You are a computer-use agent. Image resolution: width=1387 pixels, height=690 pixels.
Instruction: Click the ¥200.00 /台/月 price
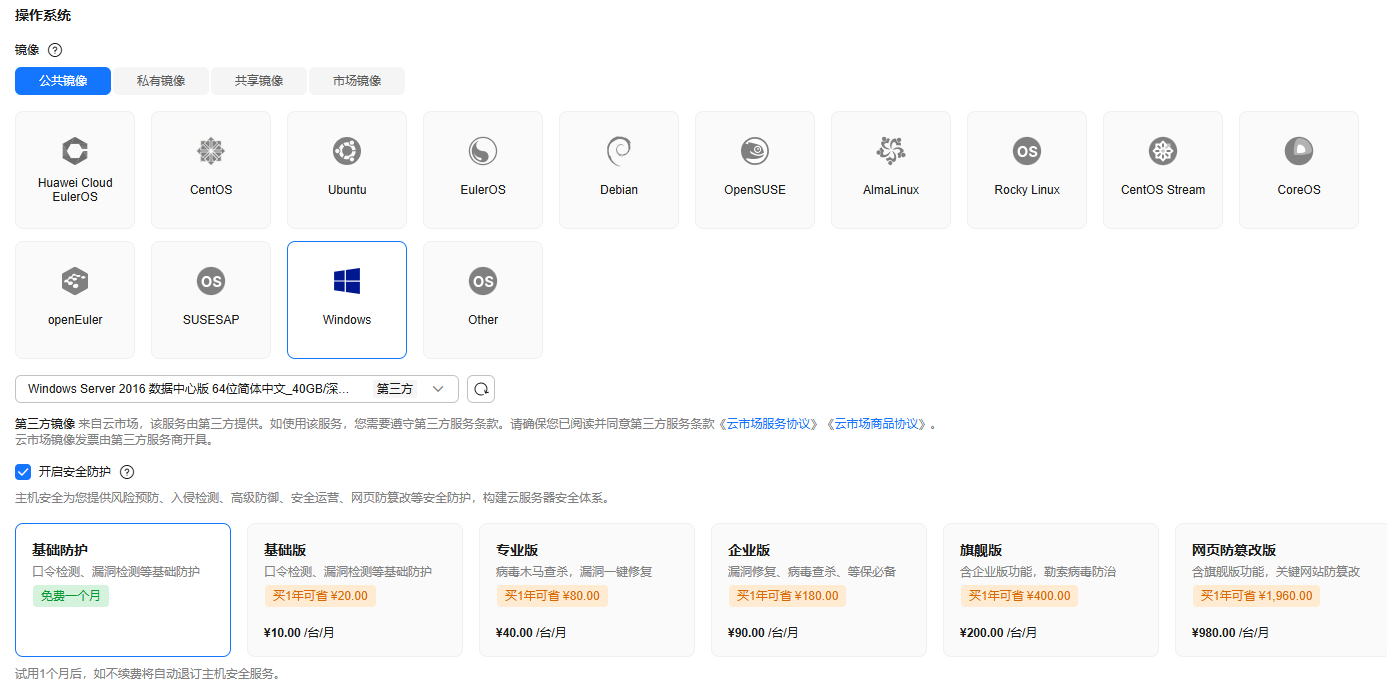pos(998,633)
